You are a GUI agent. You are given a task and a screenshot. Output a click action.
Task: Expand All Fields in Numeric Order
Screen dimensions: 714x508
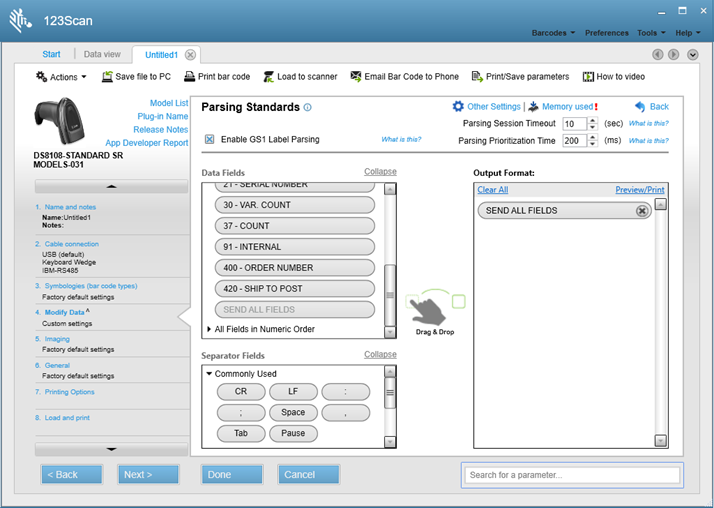point(209,329)
